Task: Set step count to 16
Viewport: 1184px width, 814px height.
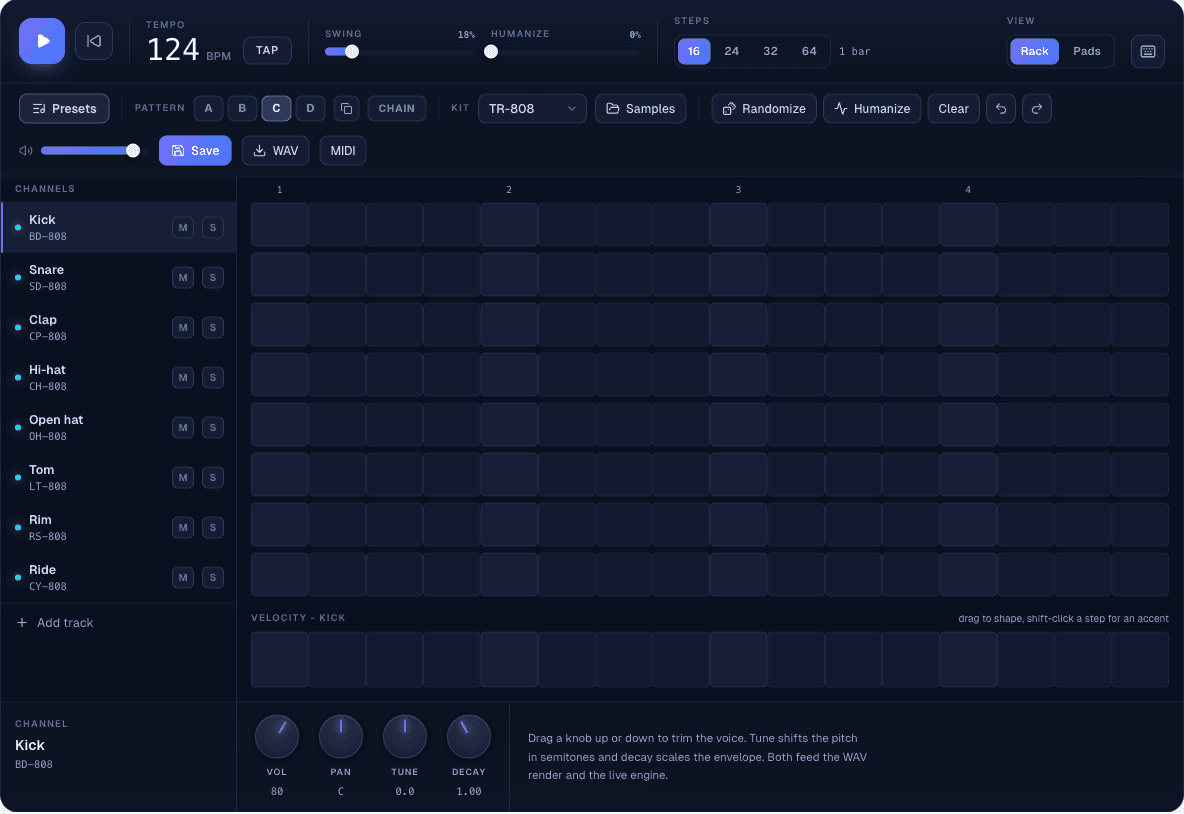Action: (694, 51)
